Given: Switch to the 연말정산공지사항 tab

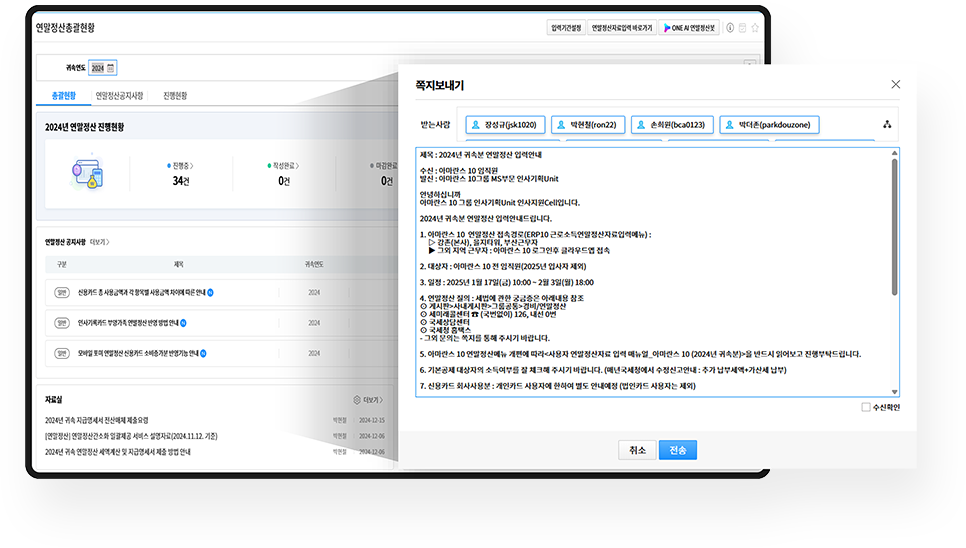Looking at the screenshot, I should coord(120,95).
